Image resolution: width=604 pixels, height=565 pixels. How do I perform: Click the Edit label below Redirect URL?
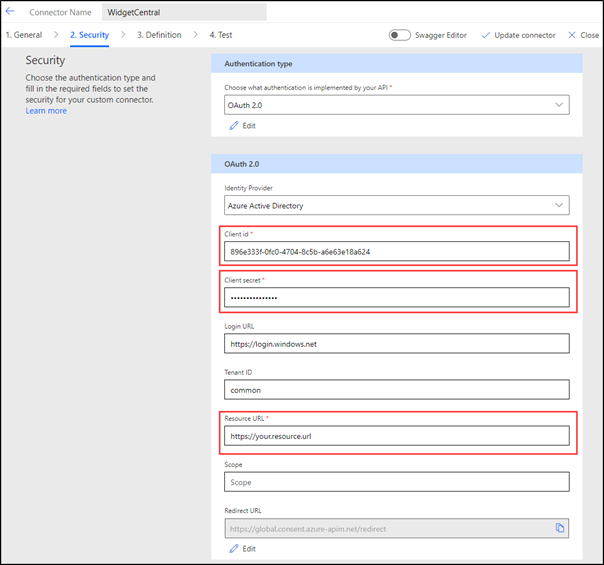point(249,548)
